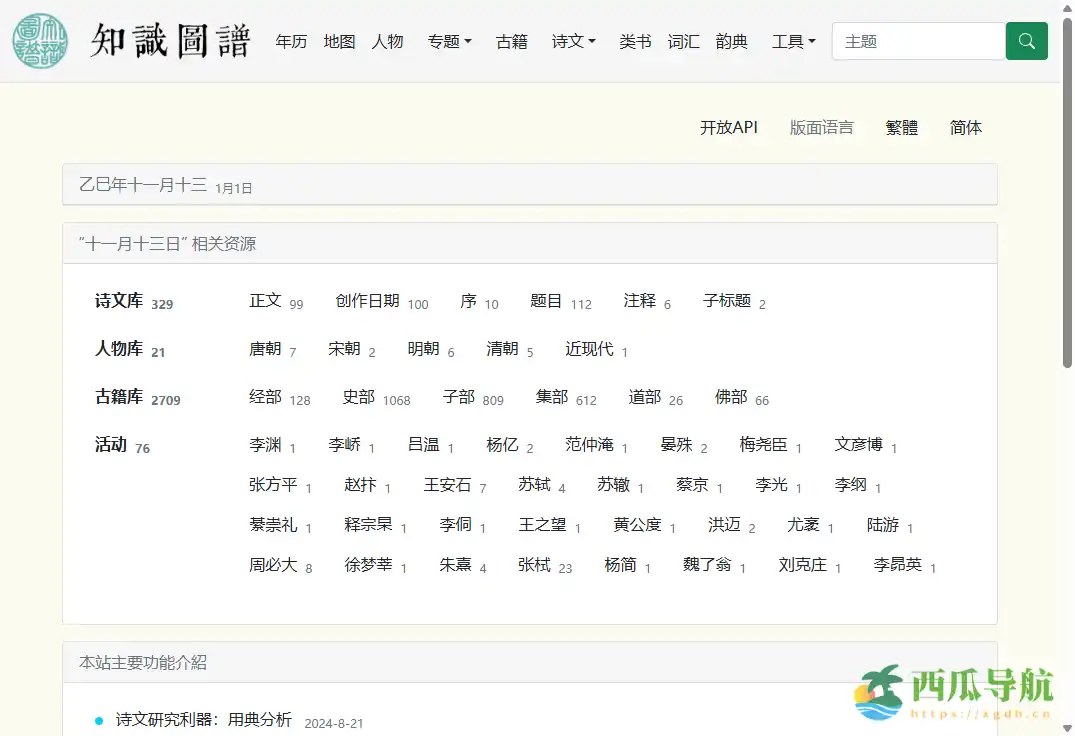Select 版面语言 option

(x=822, y=128)
